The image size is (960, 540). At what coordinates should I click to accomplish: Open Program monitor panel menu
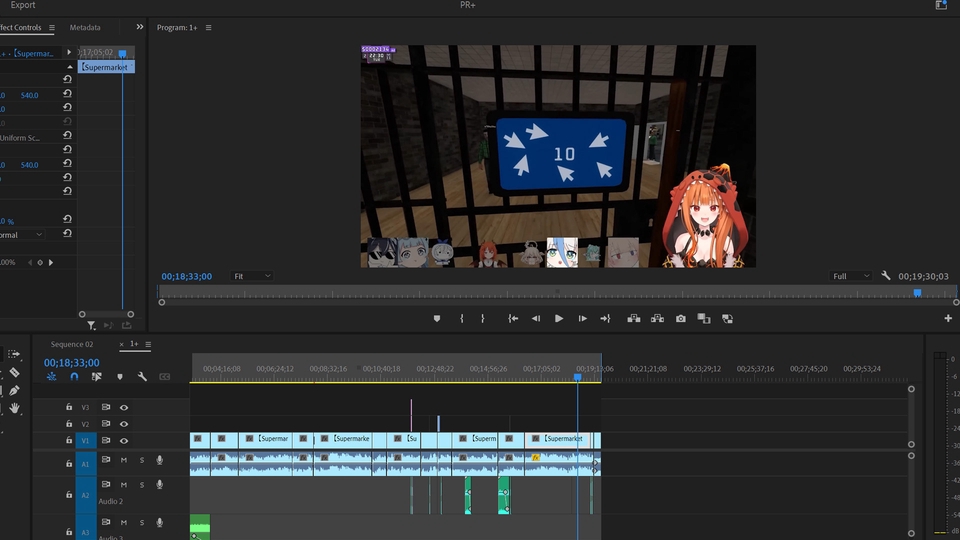[x=208, y=28]
